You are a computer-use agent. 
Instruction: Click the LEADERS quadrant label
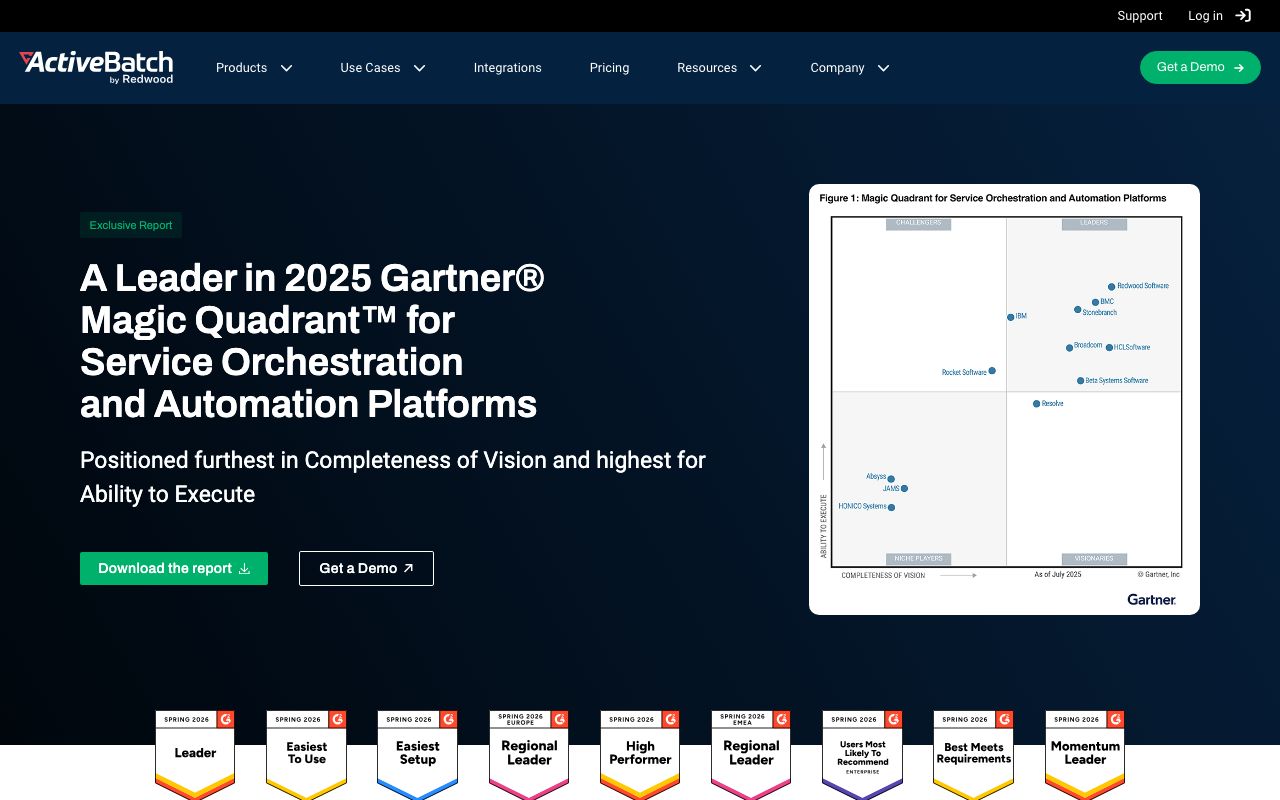1094,224
